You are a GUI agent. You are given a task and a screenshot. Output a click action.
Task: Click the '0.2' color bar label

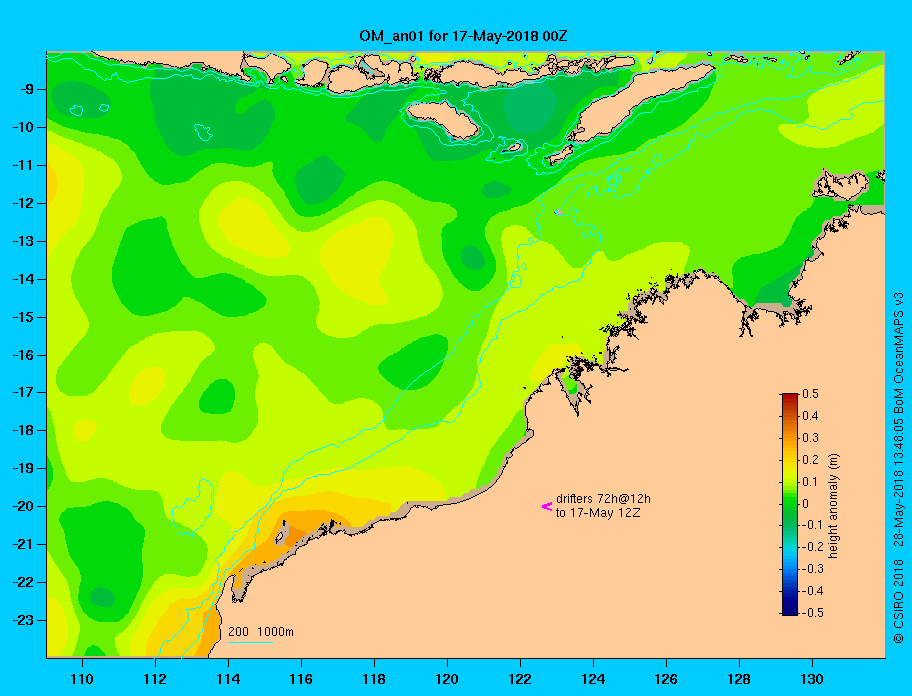810,460
